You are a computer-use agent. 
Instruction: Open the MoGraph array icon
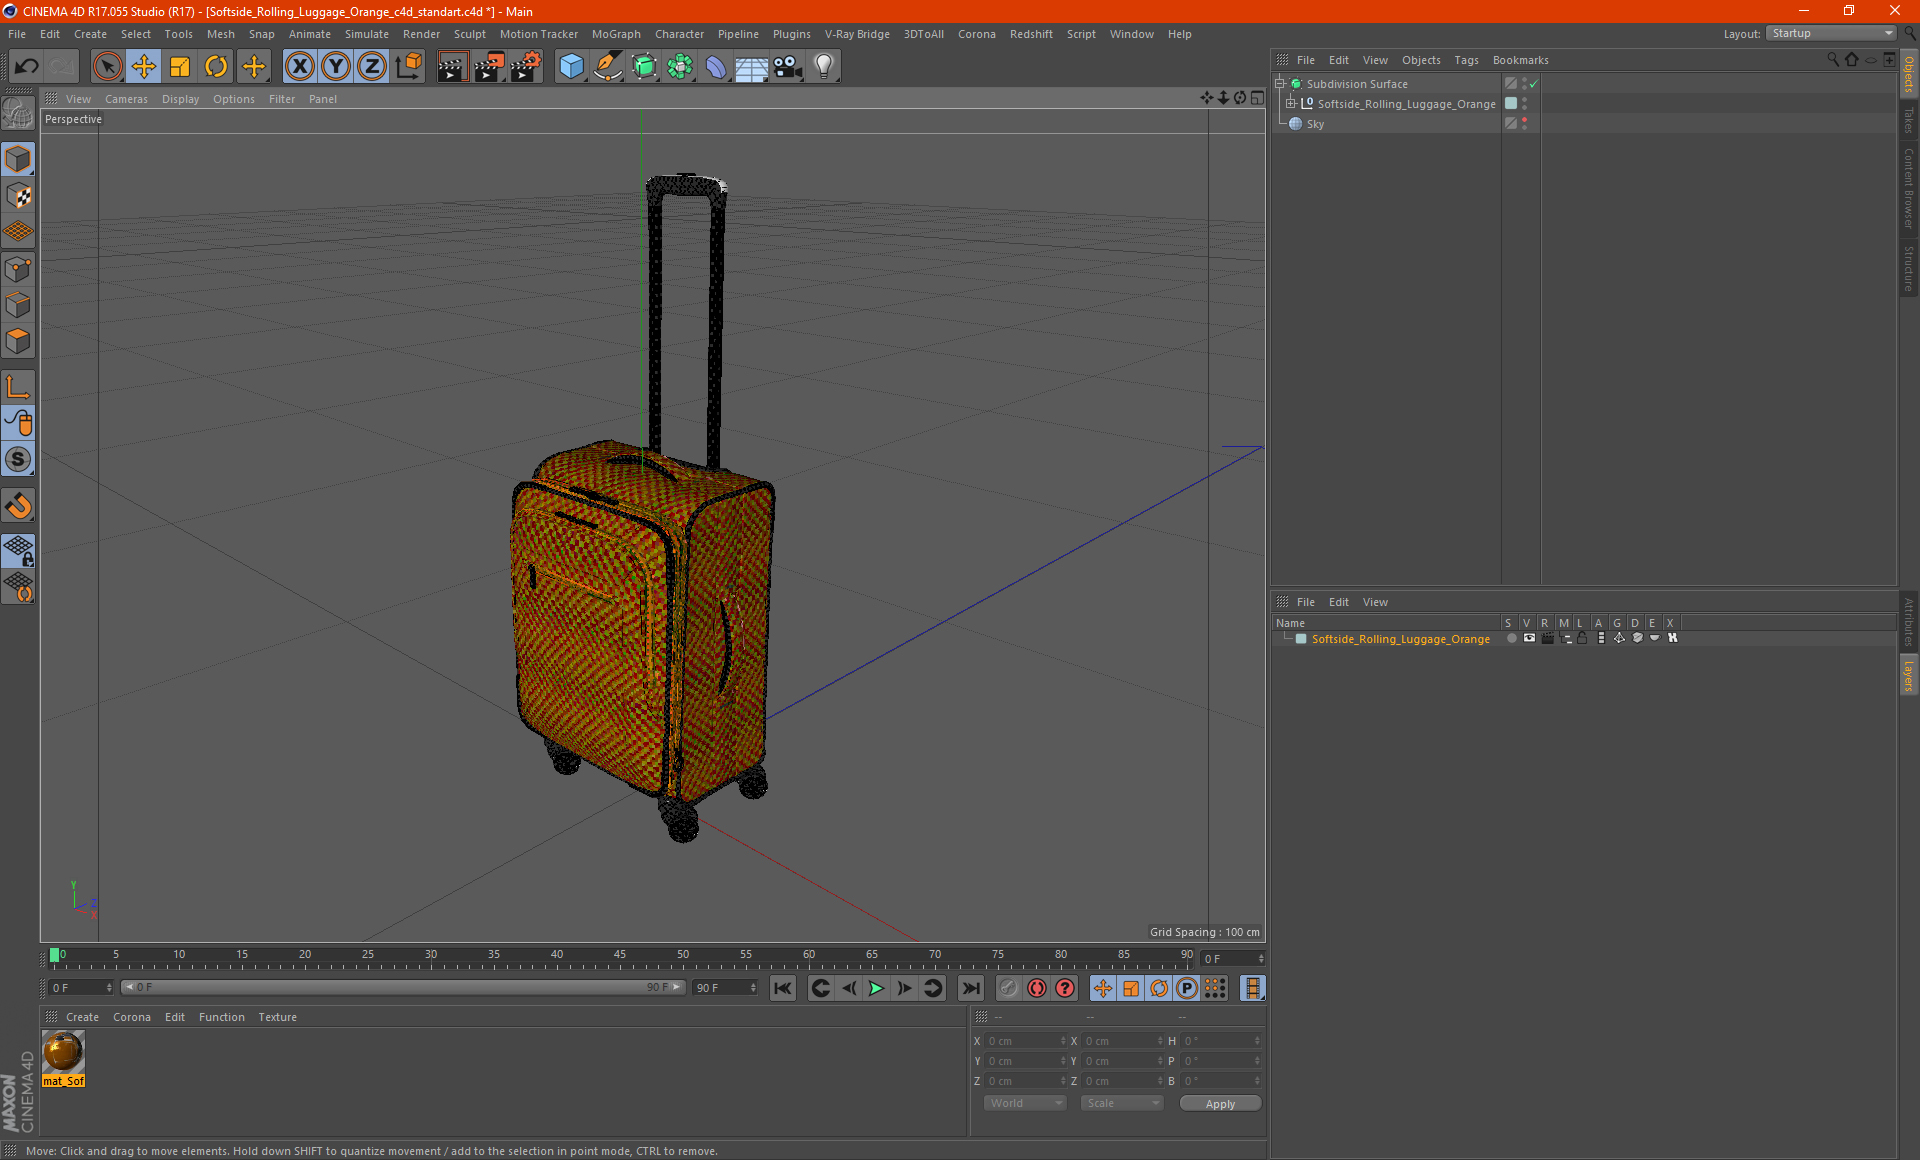point(680,67)
